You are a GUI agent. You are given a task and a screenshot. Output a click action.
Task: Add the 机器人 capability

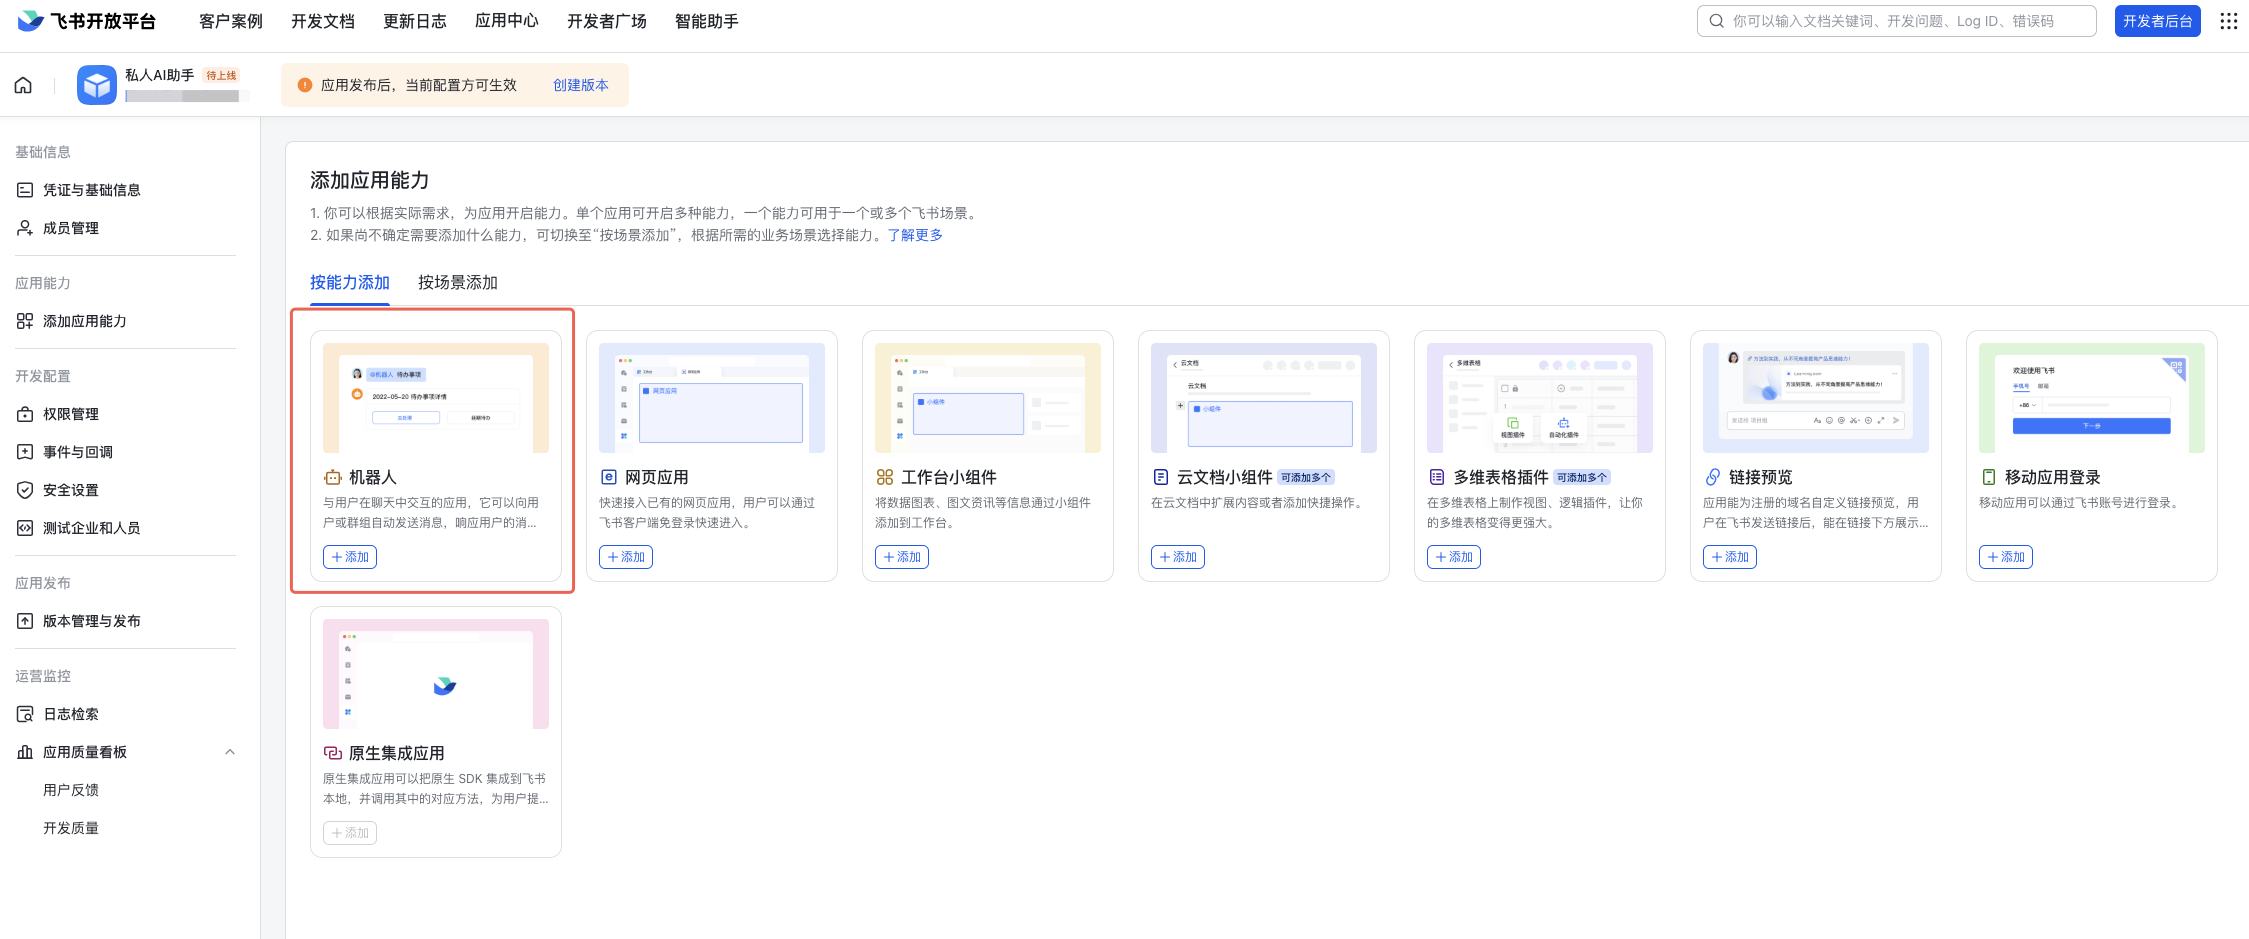click(x=350, y=557)
